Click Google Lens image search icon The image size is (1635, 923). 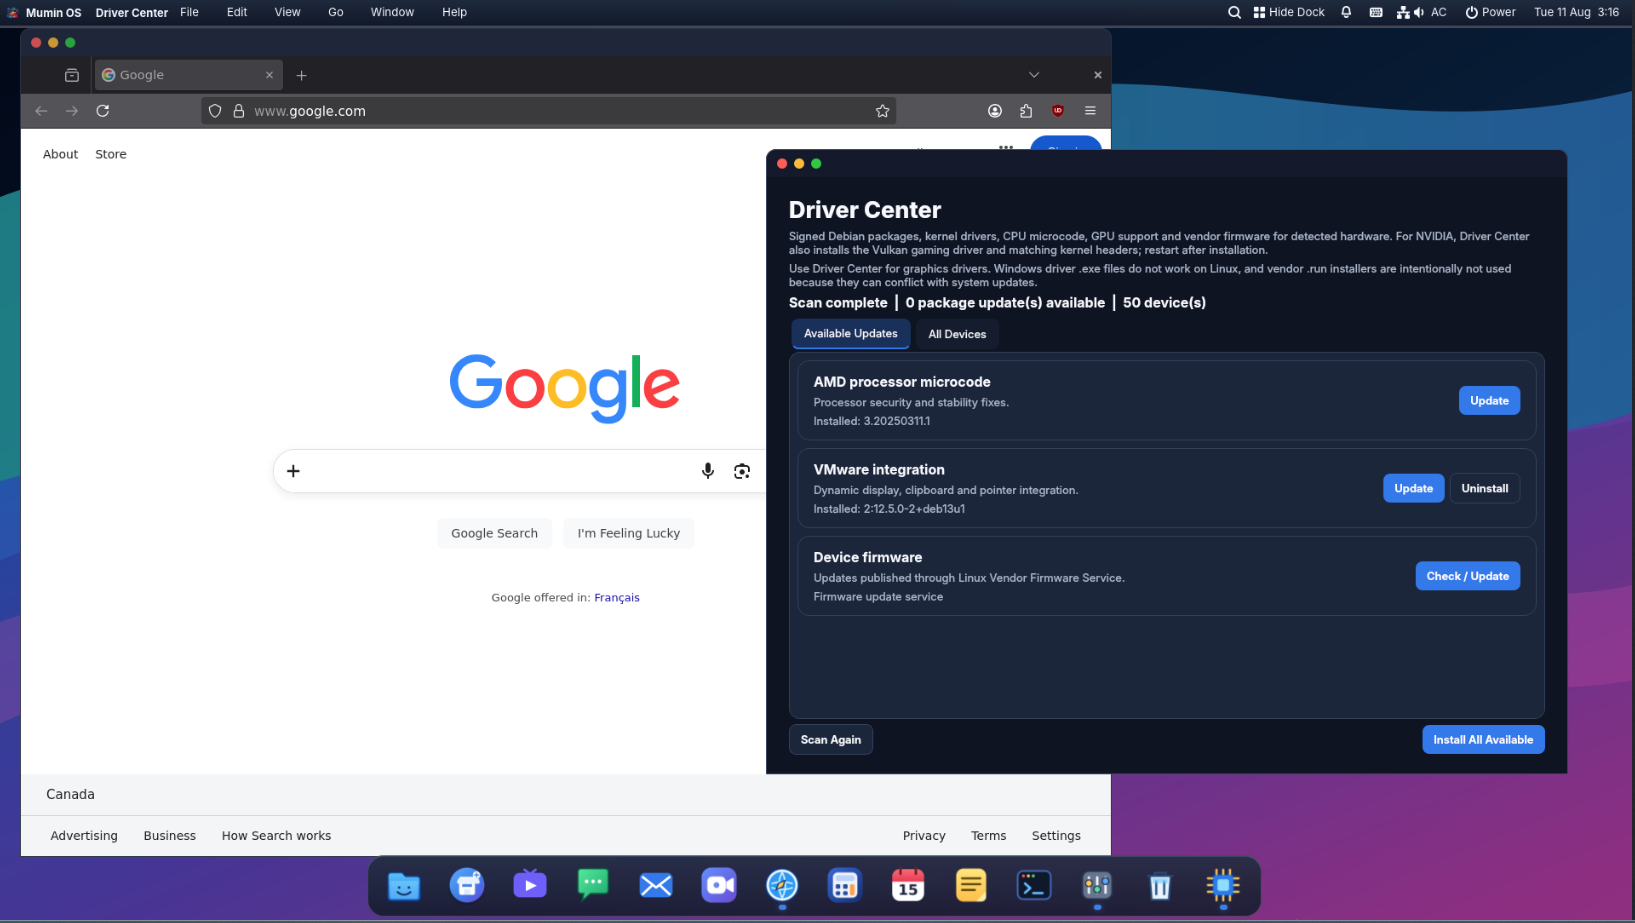742,471
